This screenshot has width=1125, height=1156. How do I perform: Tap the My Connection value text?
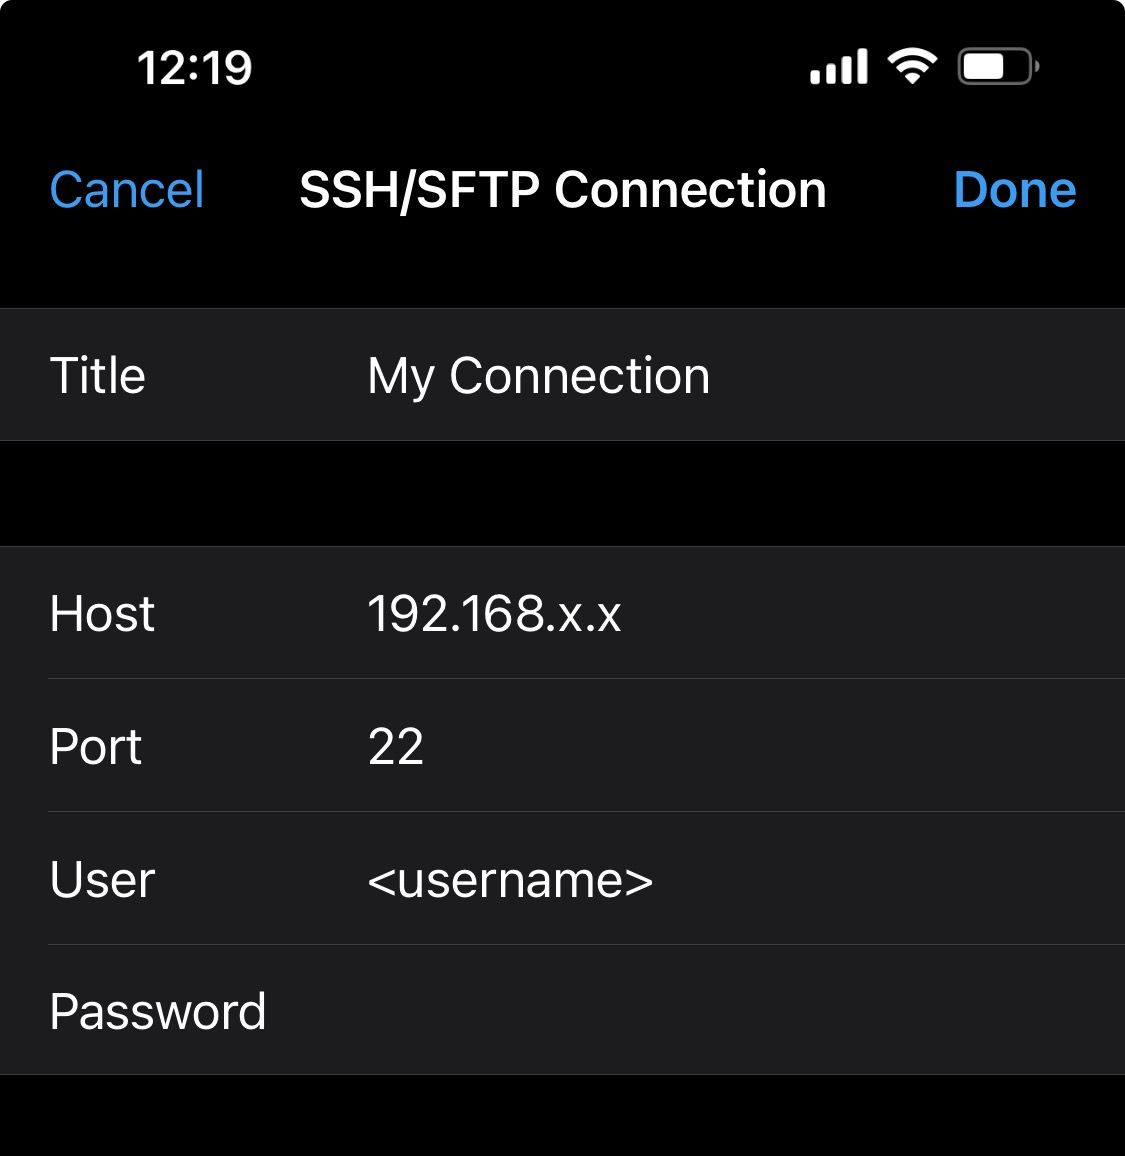[x=539, y=375]
